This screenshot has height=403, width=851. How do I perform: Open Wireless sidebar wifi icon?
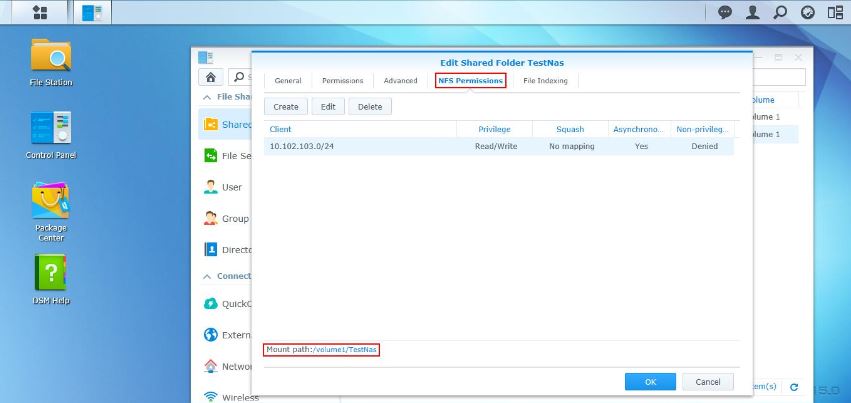pos(211,397)
